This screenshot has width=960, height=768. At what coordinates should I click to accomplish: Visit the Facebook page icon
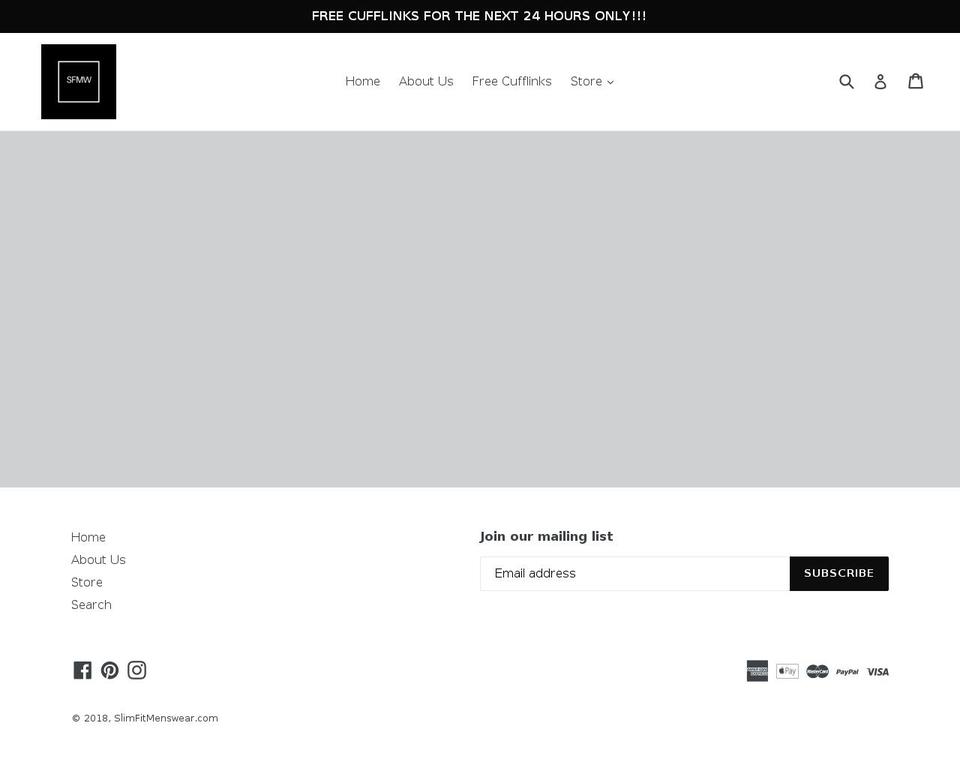pyautogui.click(x=83, y=670)
